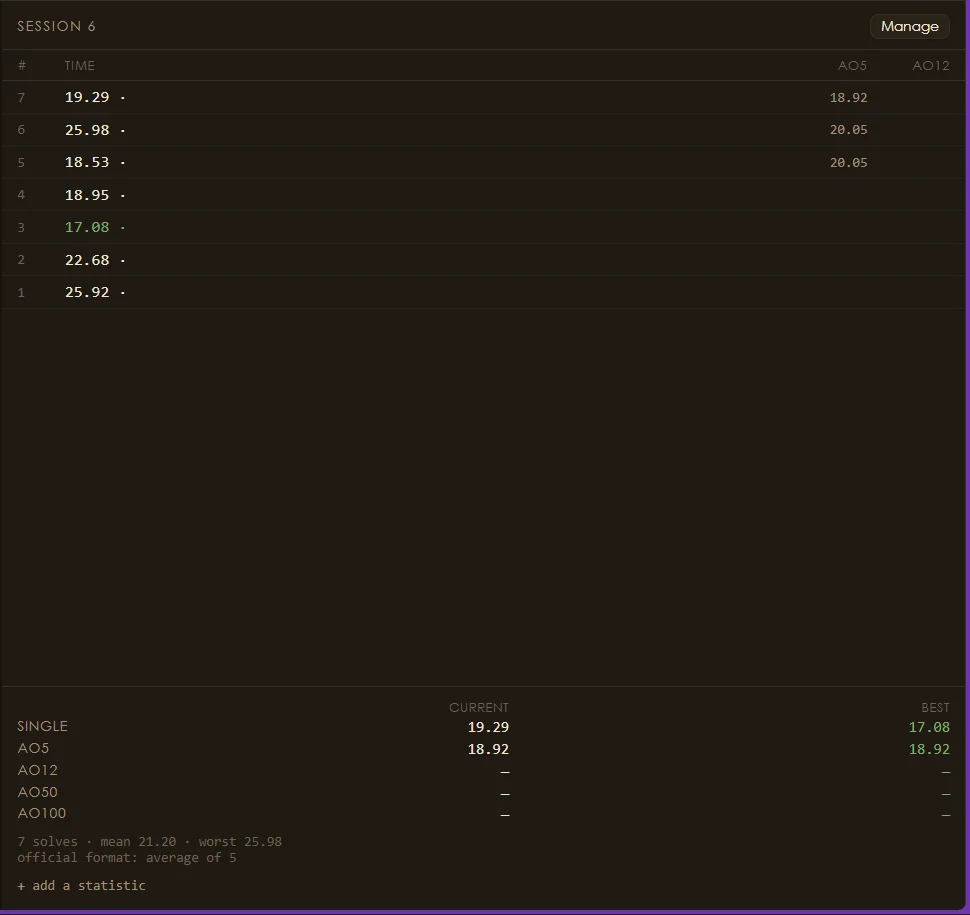Click the best AO5 value 18.92 in statistics
970x915 pixels.
coord(929,749)
